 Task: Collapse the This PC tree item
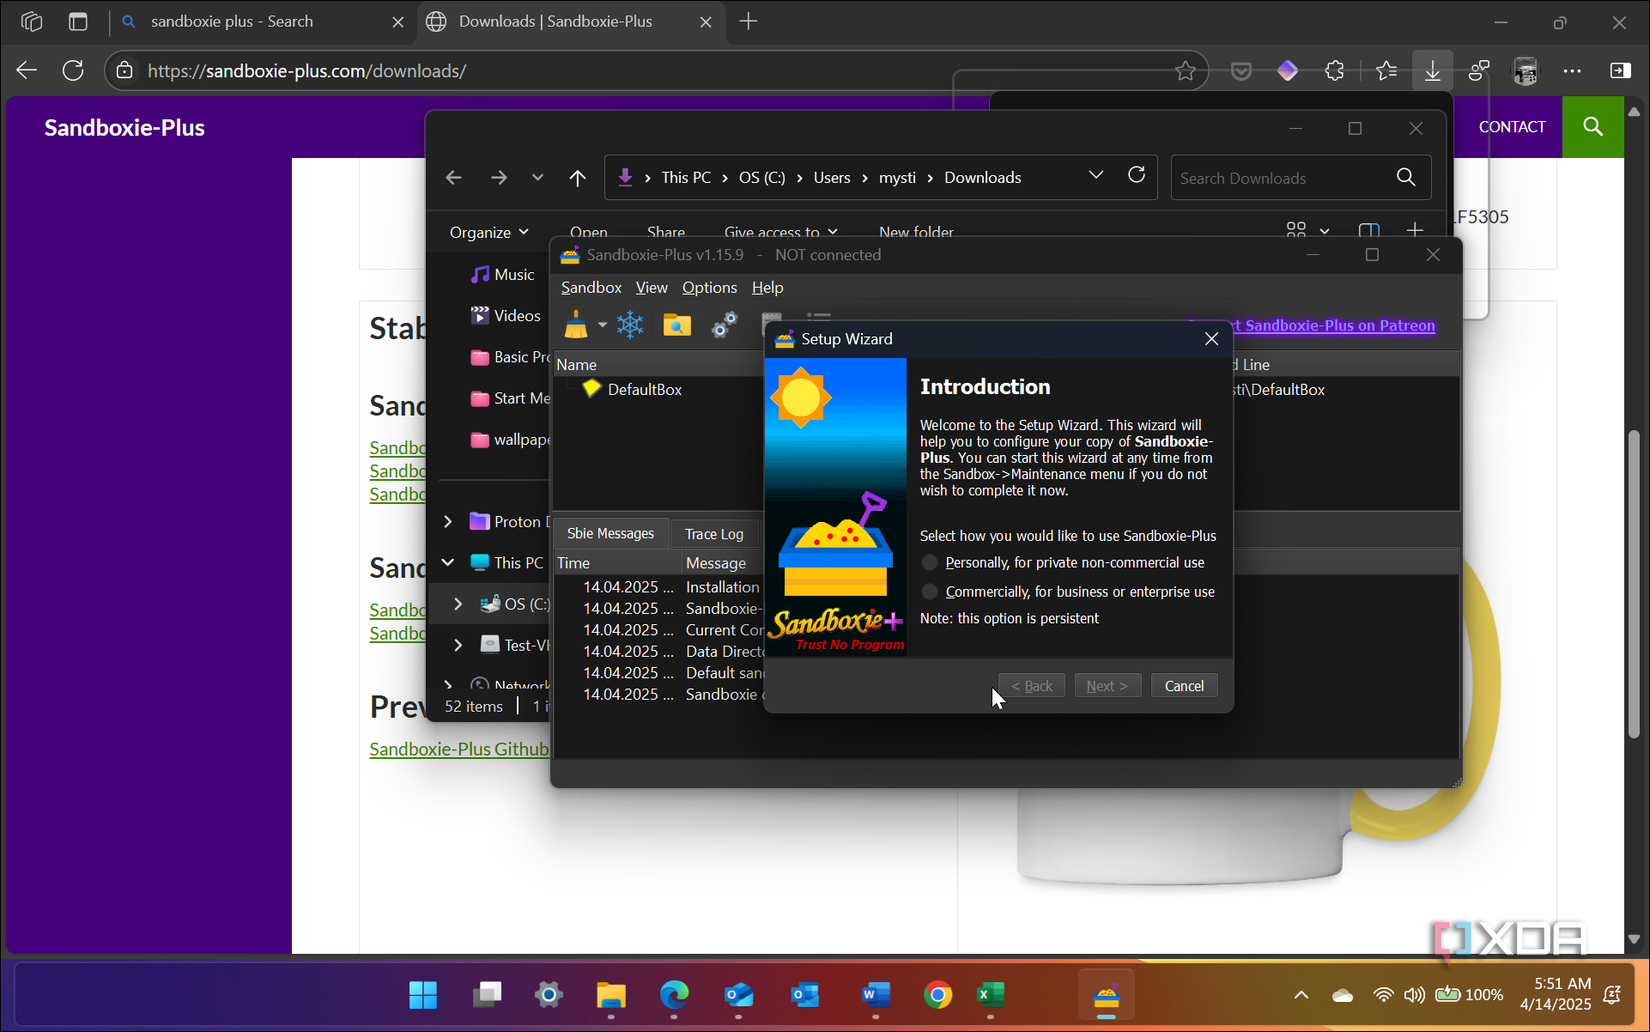(447, 562)
